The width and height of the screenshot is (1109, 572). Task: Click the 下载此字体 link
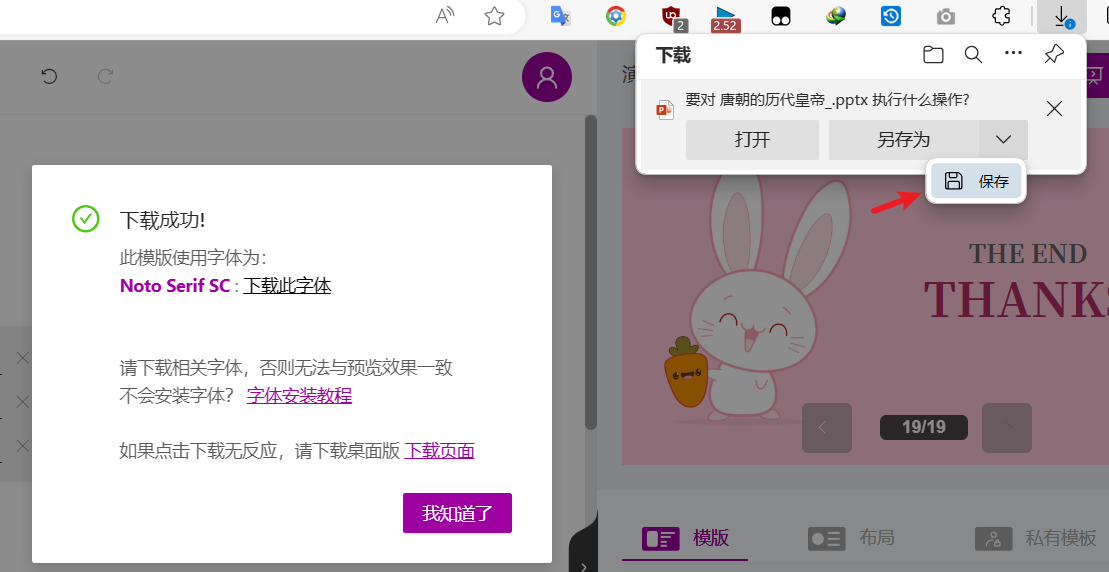pos(287,286)
